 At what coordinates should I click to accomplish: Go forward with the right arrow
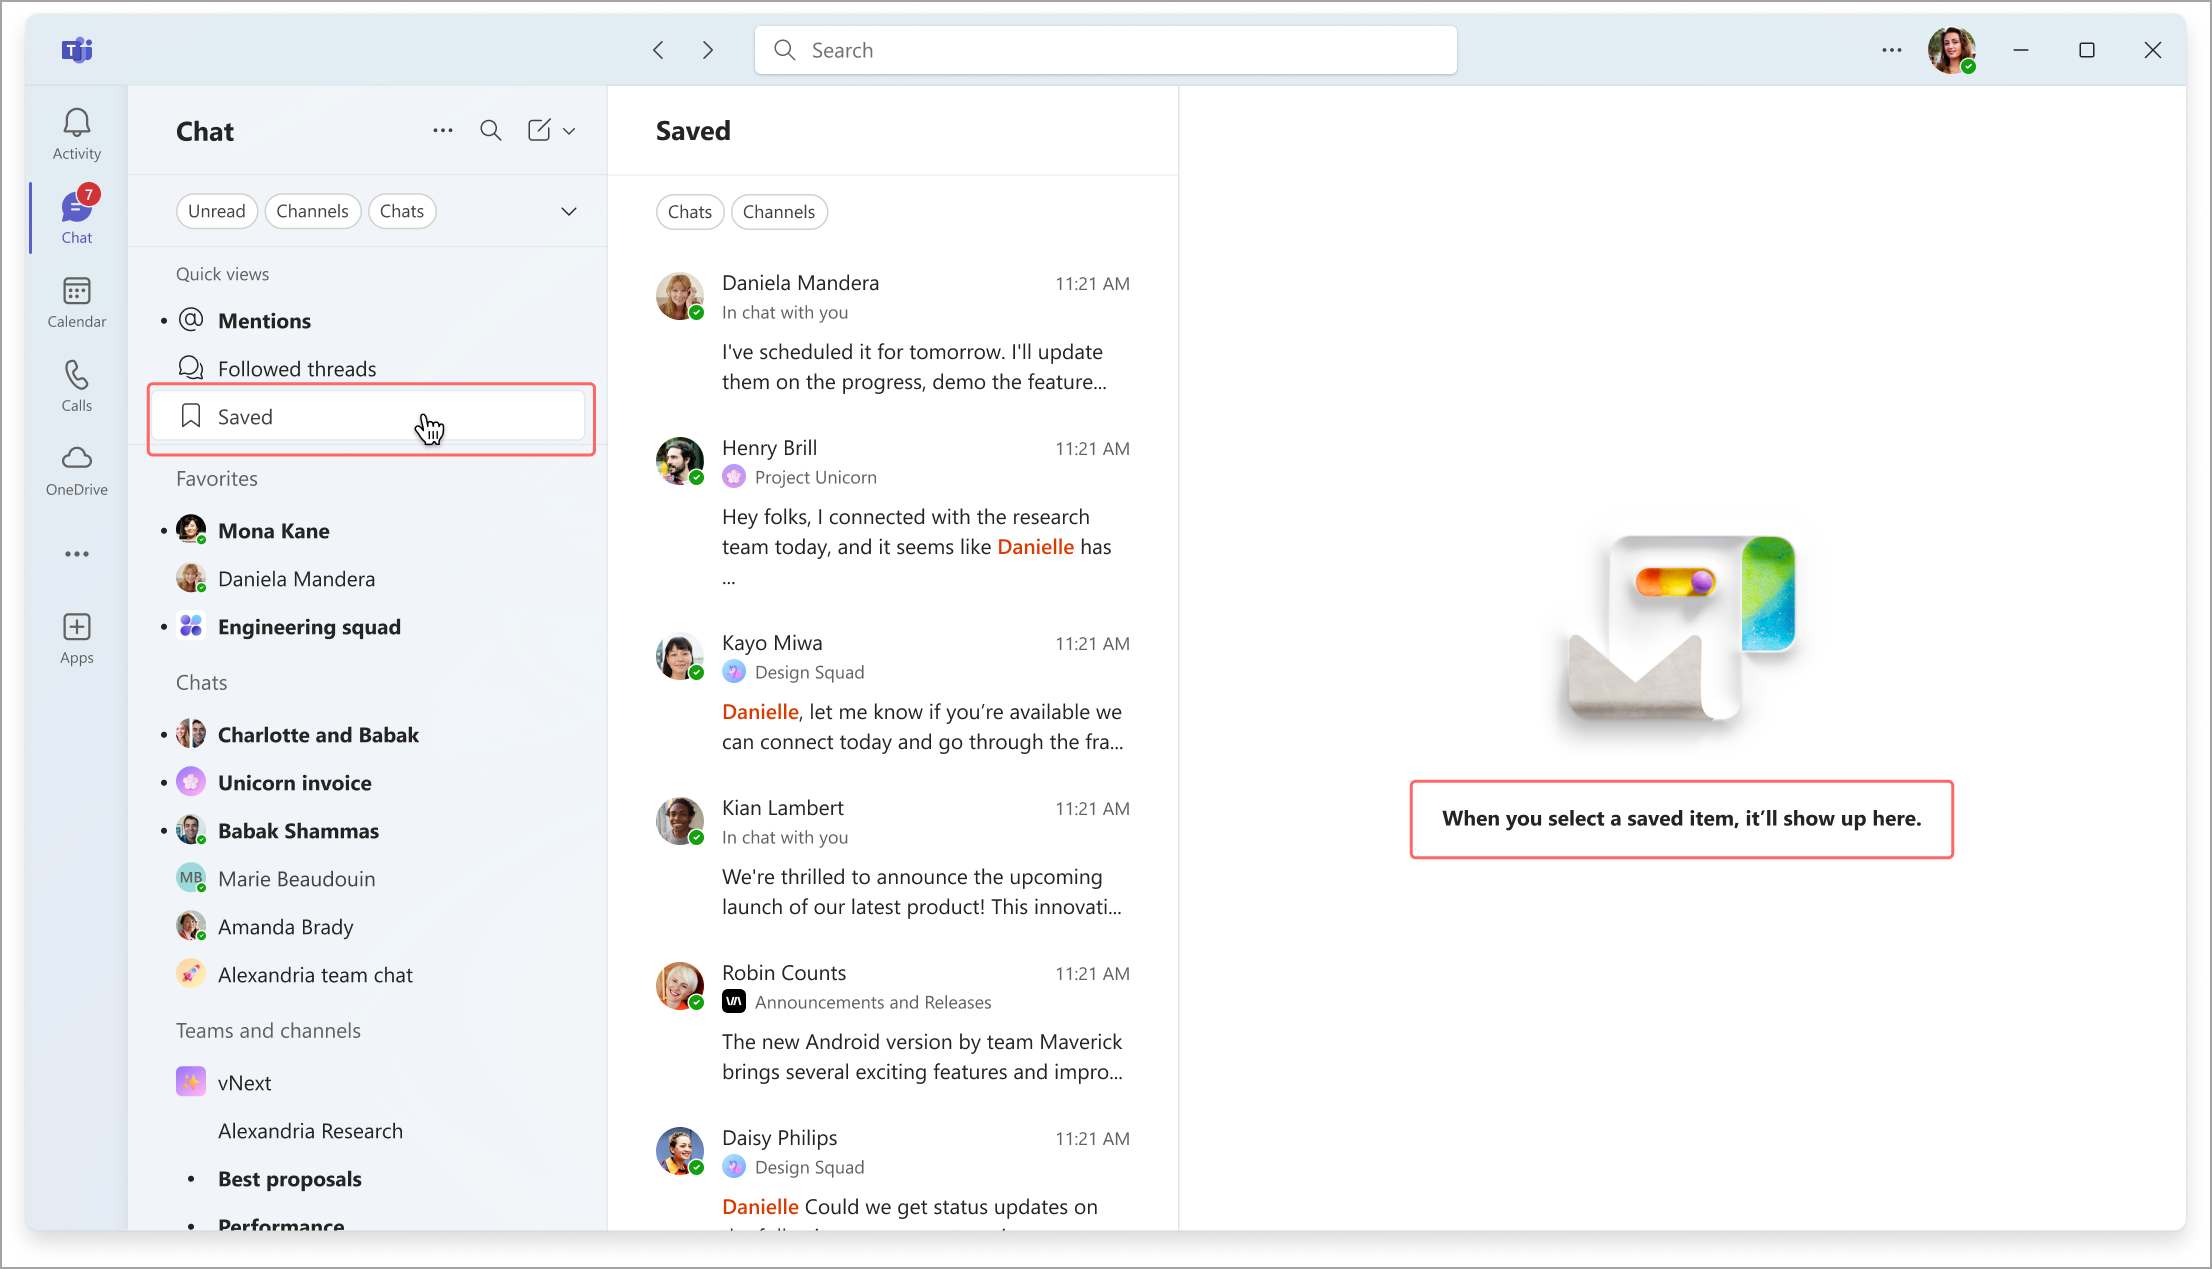coord(708,50)
